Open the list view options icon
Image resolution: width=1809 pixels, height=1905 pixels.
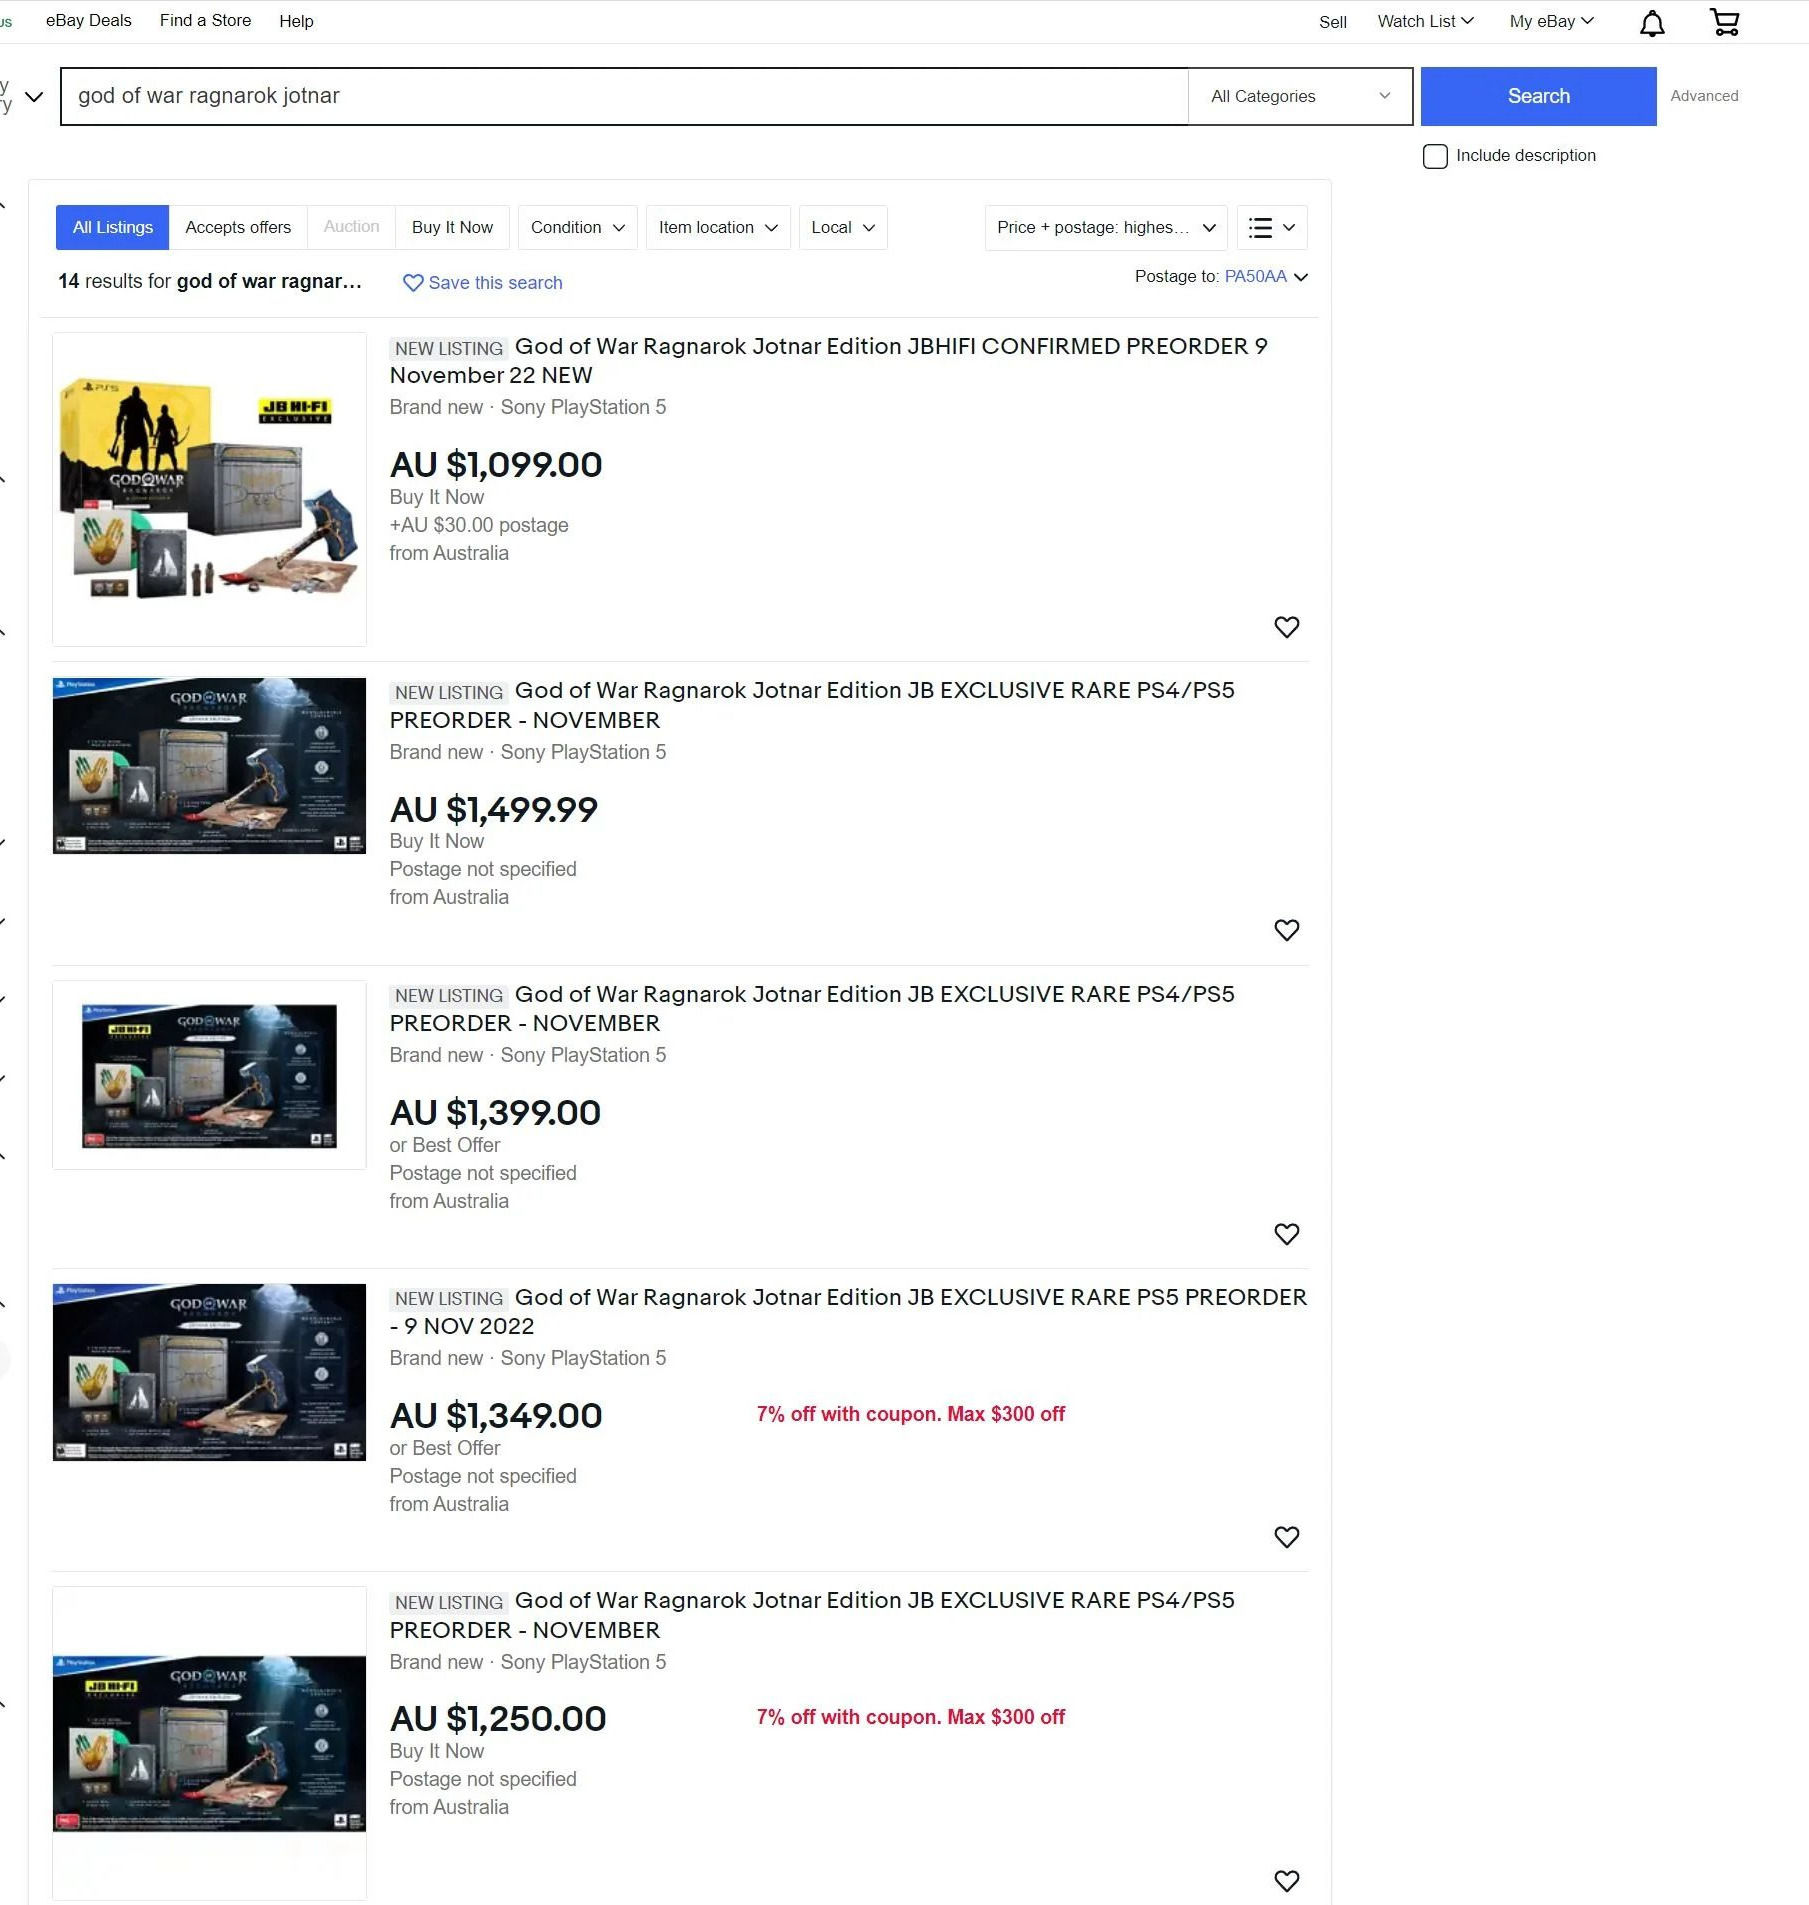[x=1272, y=228]
